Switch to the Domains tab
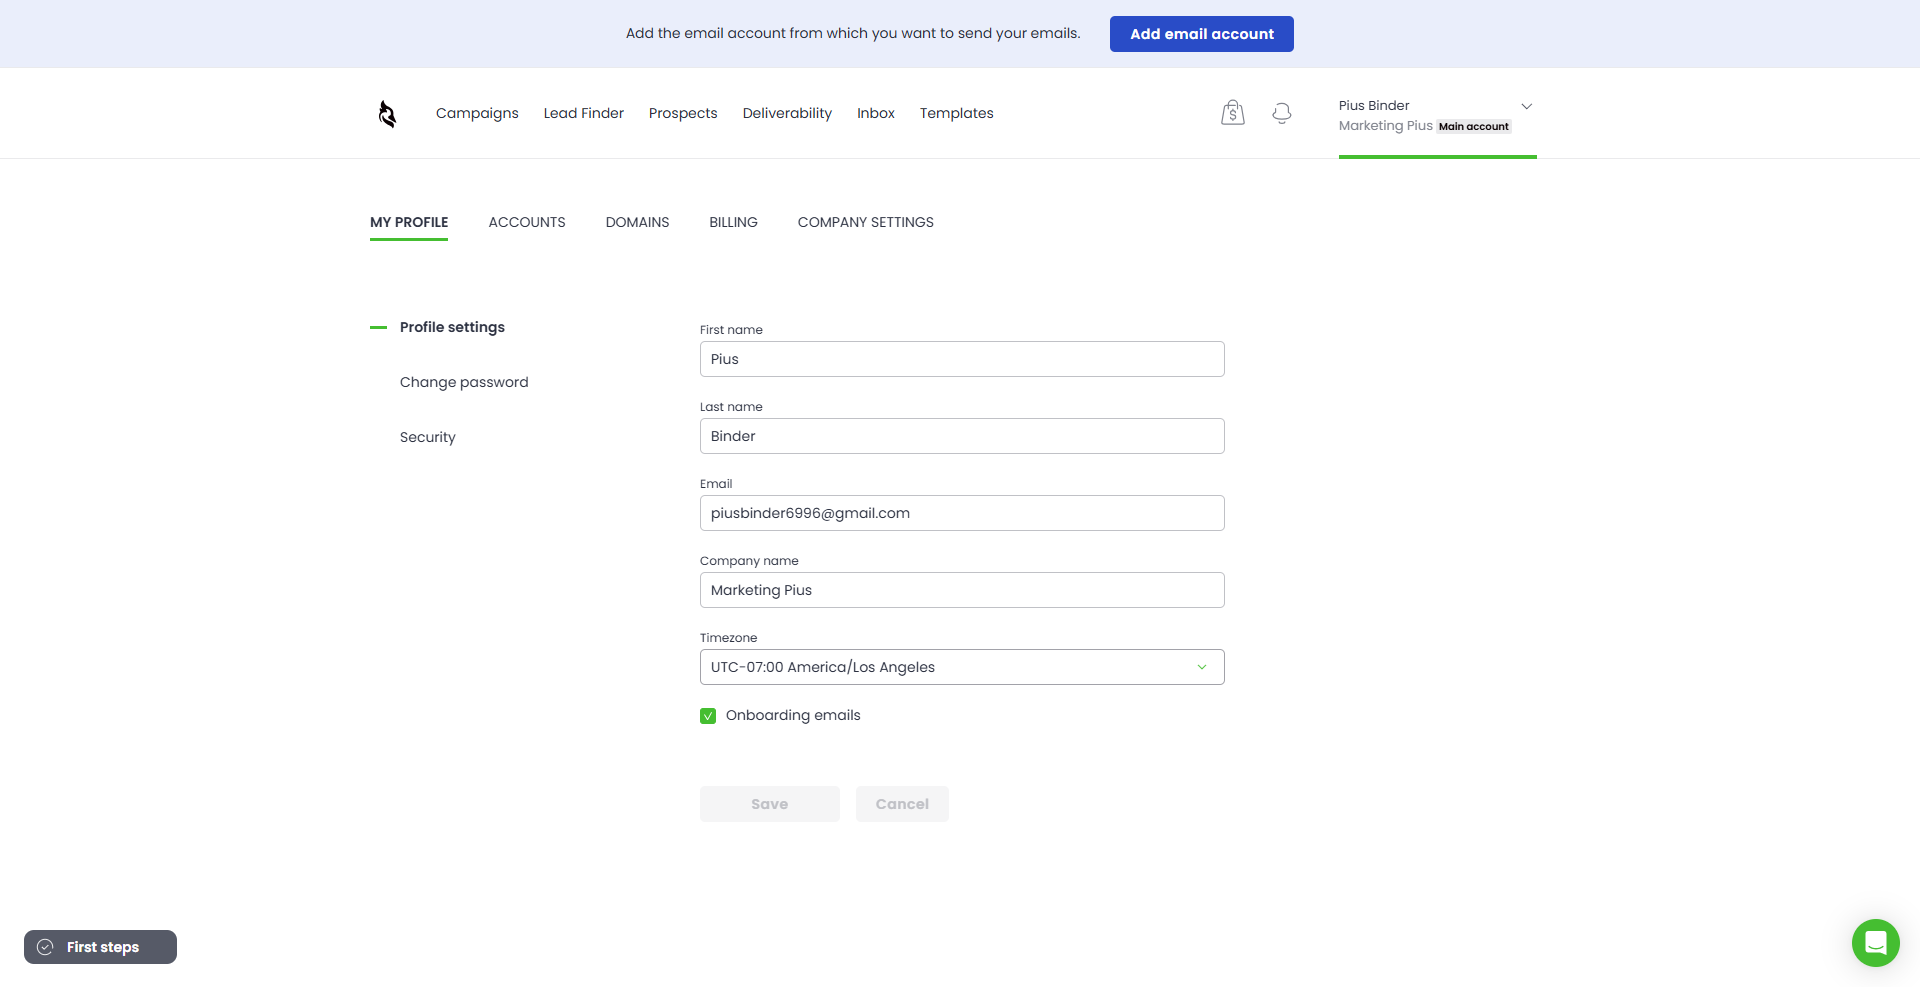Screen dimensions: 1920x987 click(637, 222)
